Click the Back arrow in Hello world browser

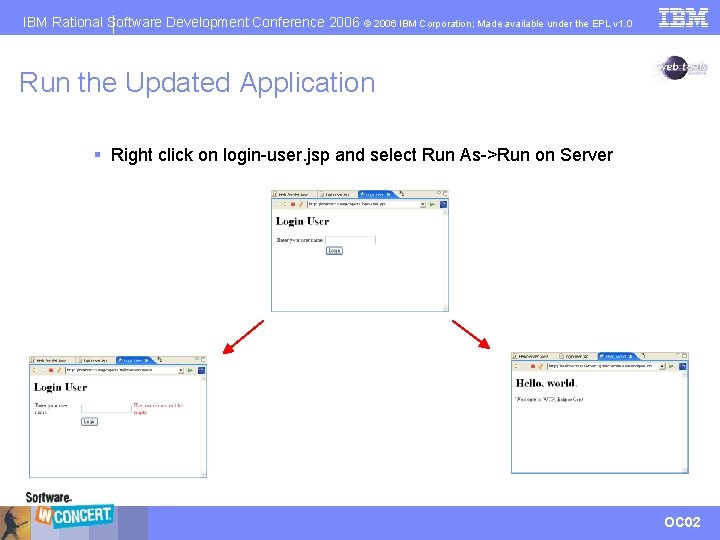coord(516,366)
